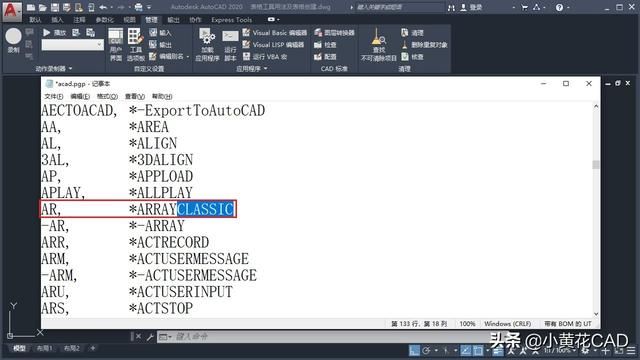The width and height of the screenshot is (640, 360).
Task: Open the Visual LISP editor
Action: (273, 44)
